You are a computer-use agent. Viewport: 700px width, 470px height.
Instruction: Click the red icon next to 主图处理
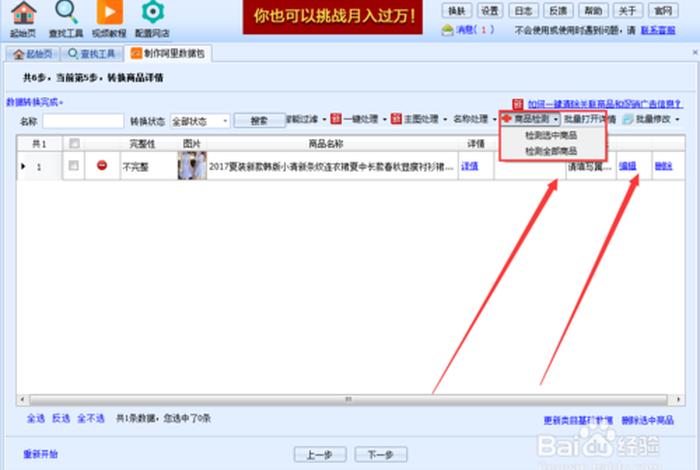click(x=396, y=119)
